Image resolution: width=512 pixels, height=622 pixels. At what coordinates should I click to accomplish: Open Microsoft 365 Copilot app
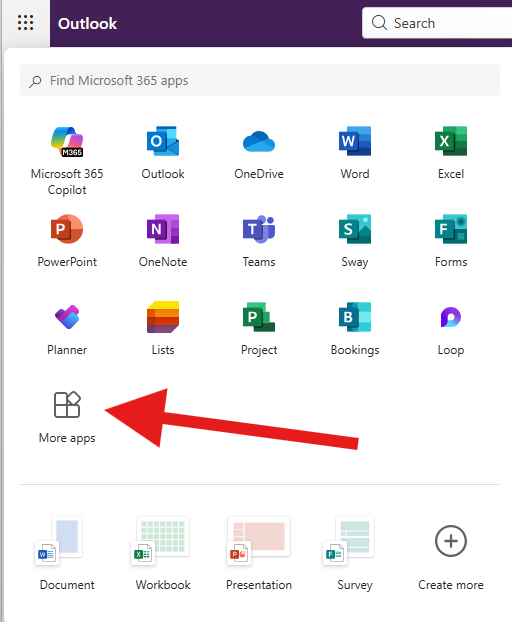[67, 160]
